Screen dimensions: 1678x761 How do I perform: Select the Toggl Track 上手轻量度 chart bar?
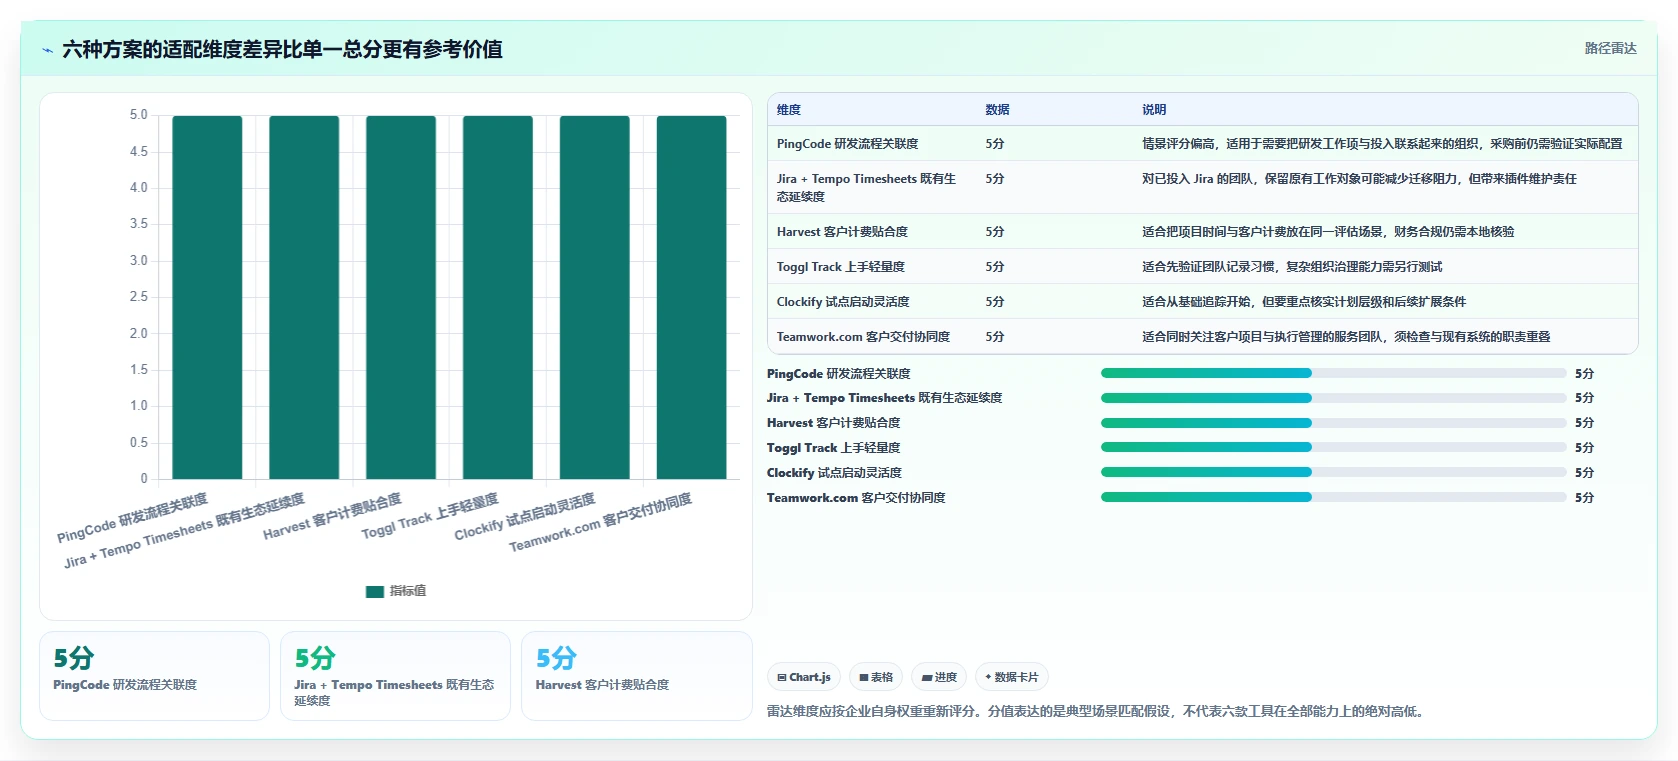pos(498,297)
